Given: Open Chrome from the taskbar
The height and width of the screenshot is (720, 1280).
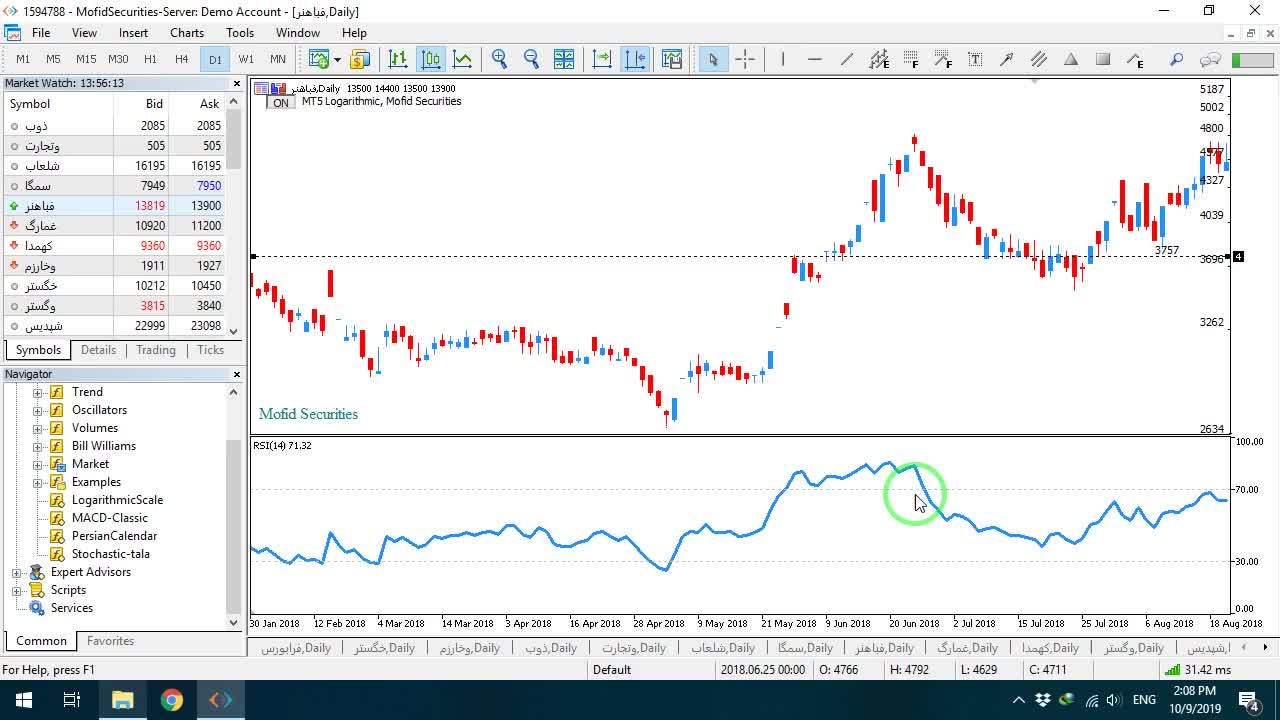Looking at the screenshot, I should (171, 699).
